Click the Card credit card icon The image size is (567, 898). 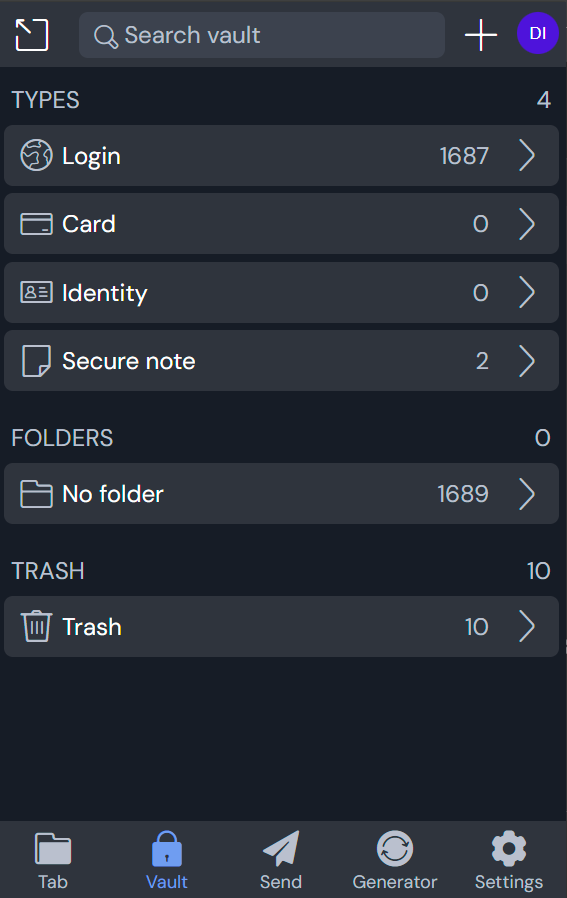click(x=36, y=224)
